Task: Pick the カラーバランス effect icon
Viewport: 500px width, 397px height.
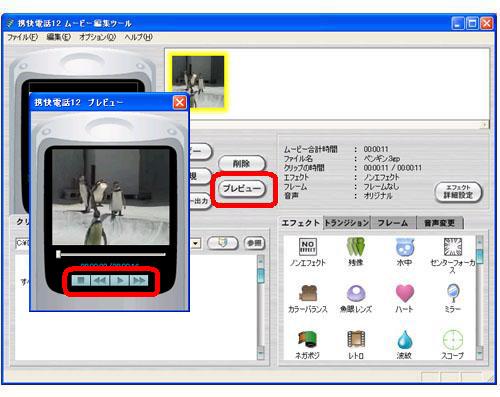Action: point(307,293)
